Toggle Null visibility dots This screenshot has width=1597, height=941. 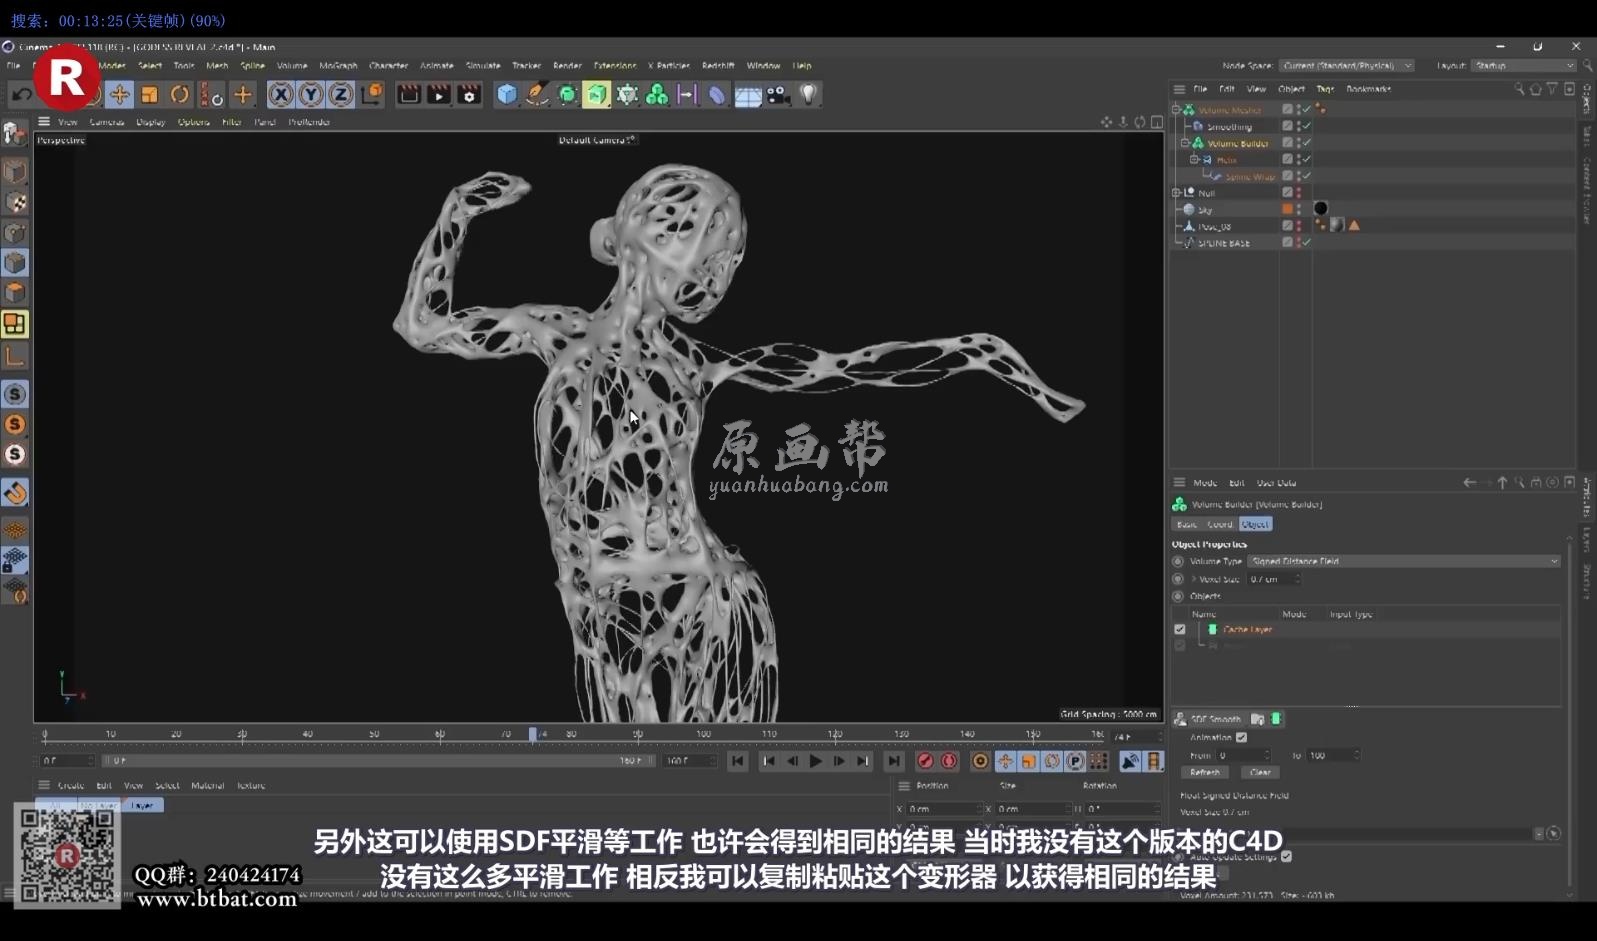point(1299,193)
